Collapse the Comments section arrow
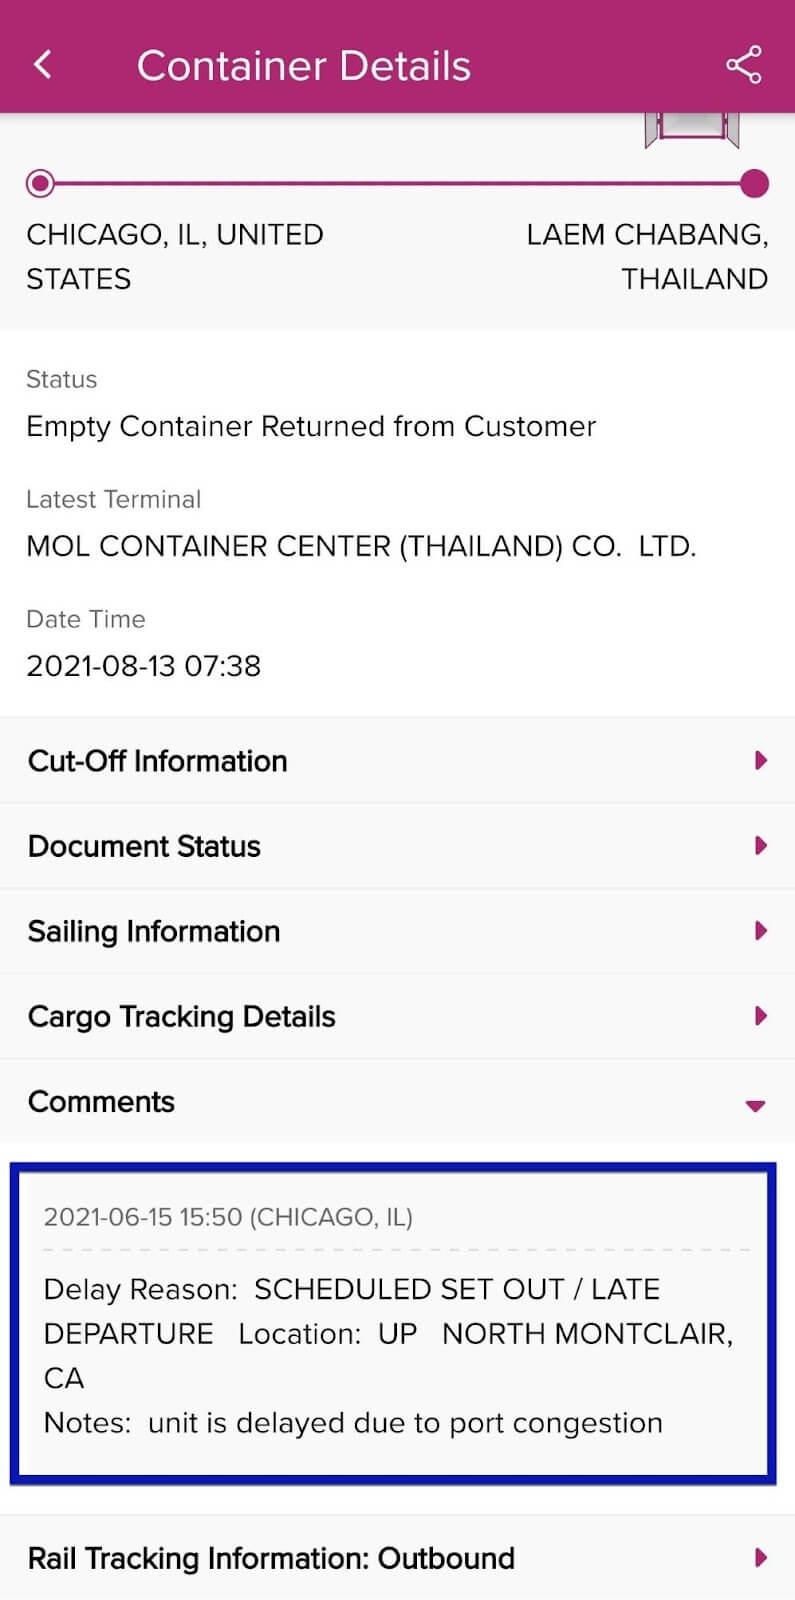Image resolution: width=795 pixels, height=1600 pixels. pos(756,1106)
